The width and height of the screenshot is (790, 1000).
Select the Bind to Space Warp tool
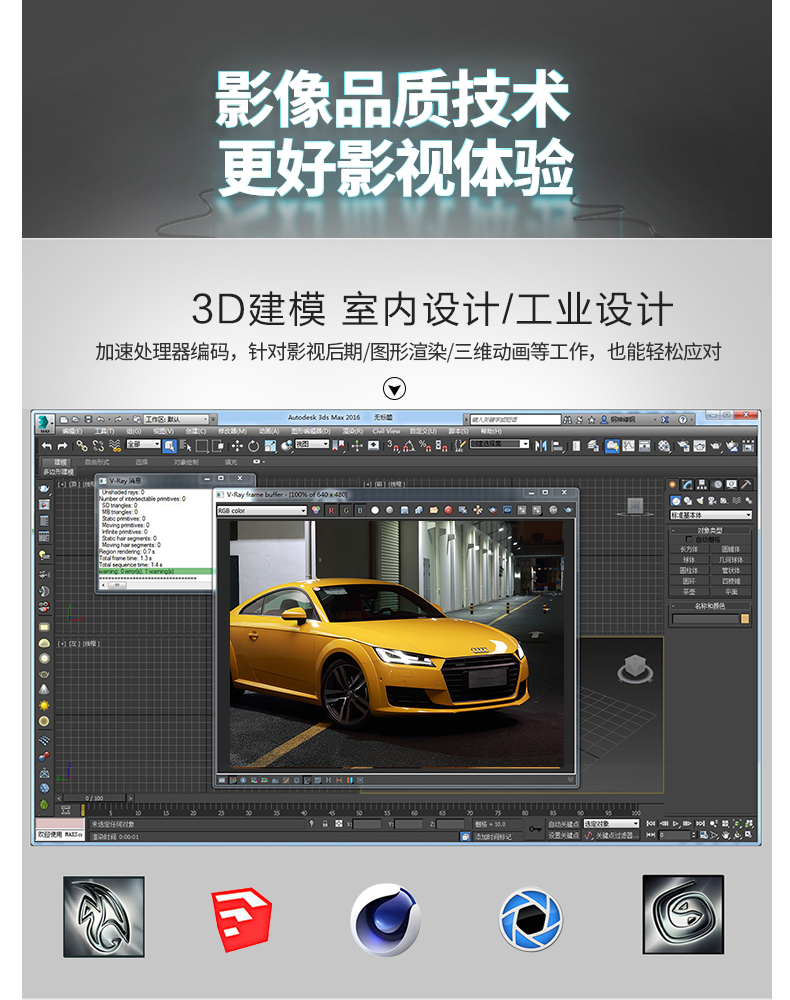point(115,446)
